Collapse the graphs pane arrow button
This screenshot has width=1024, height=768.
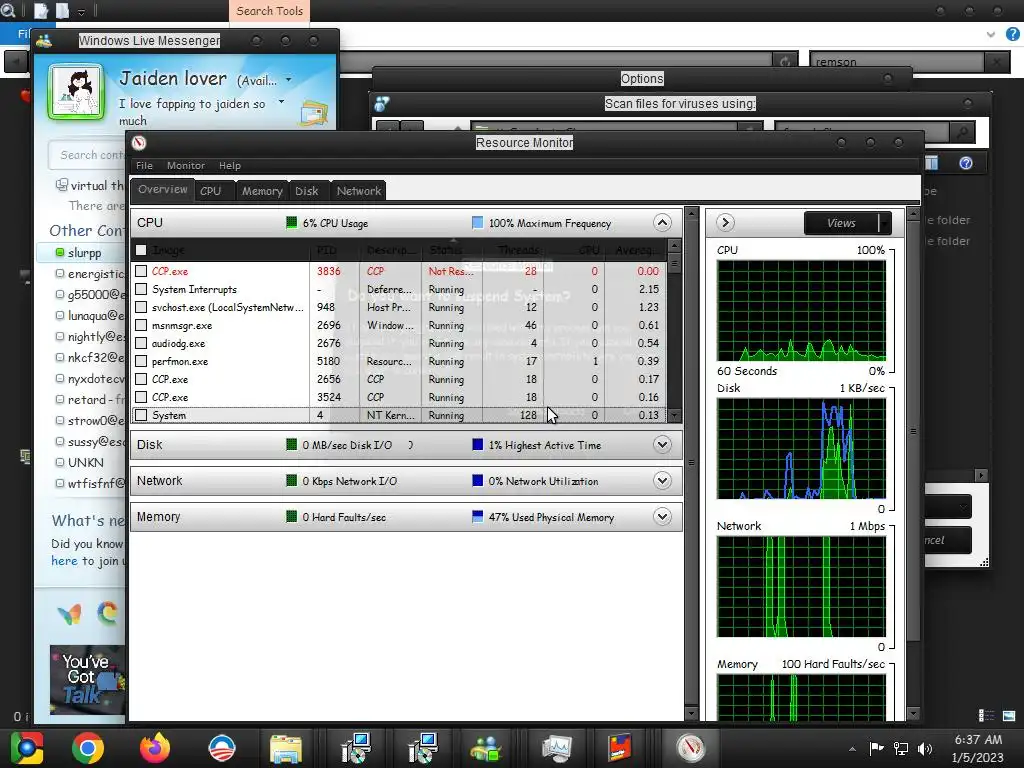tap(725, 223)
